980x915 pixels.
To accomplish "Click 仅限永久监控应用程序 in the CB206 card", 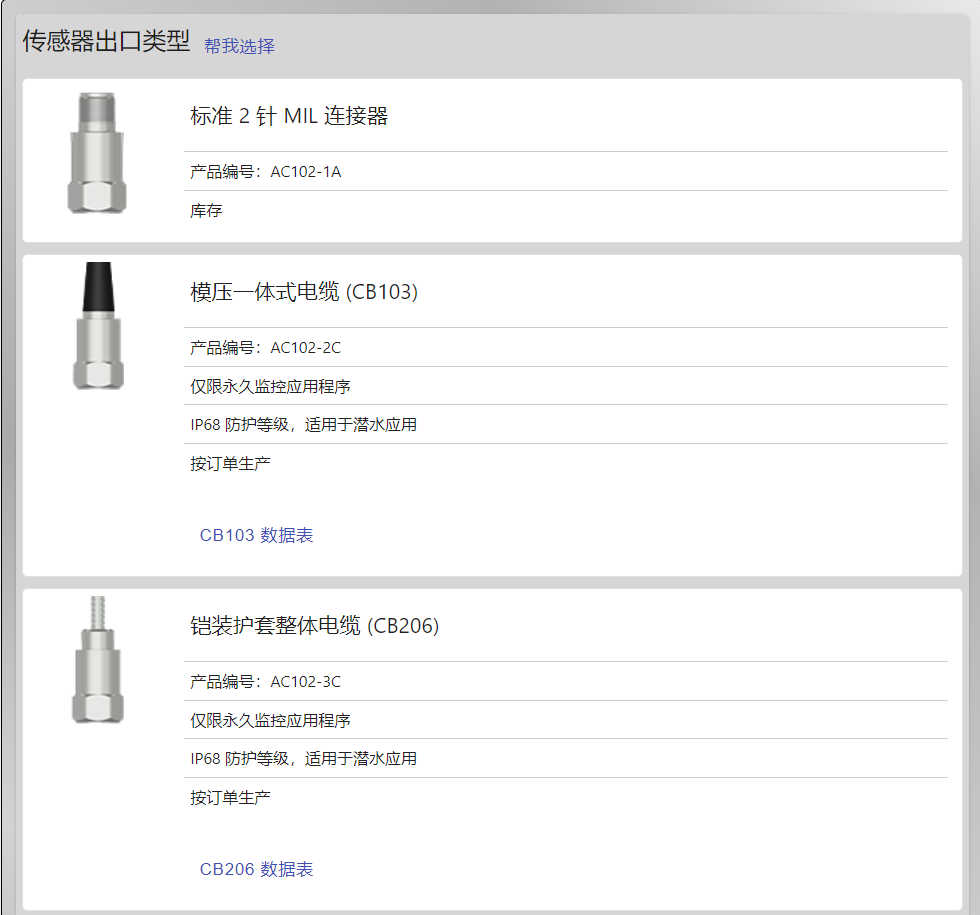I will click(270, 721).
